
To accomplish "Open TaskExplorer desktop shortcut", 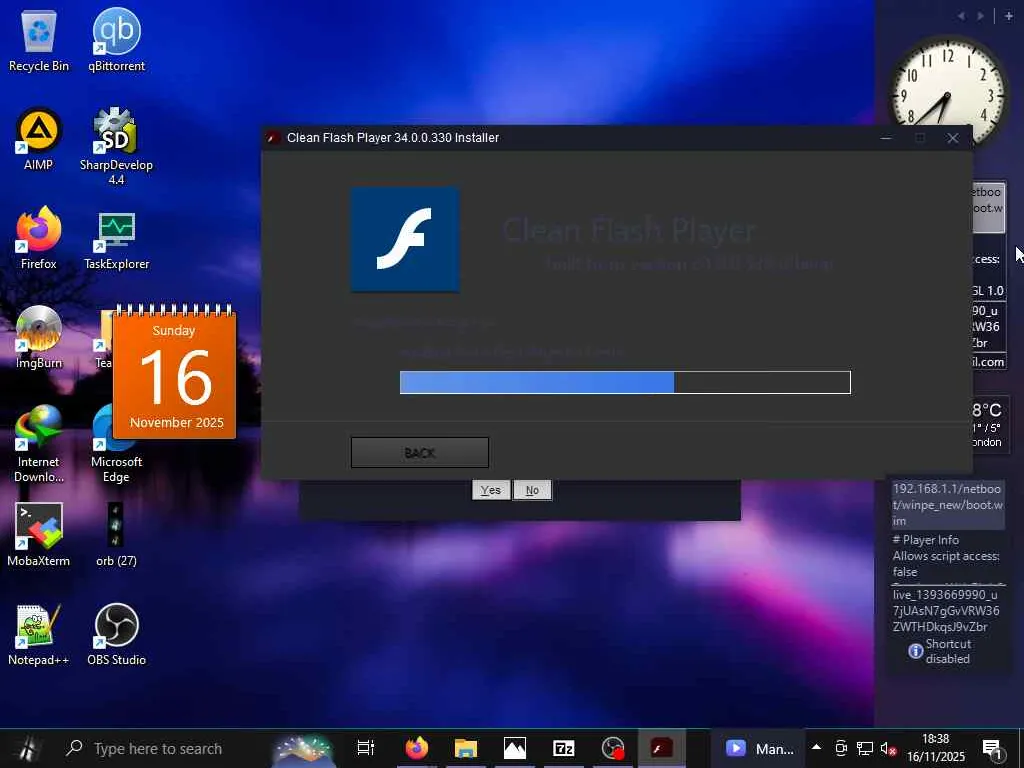I will click(x=116, y=238).
